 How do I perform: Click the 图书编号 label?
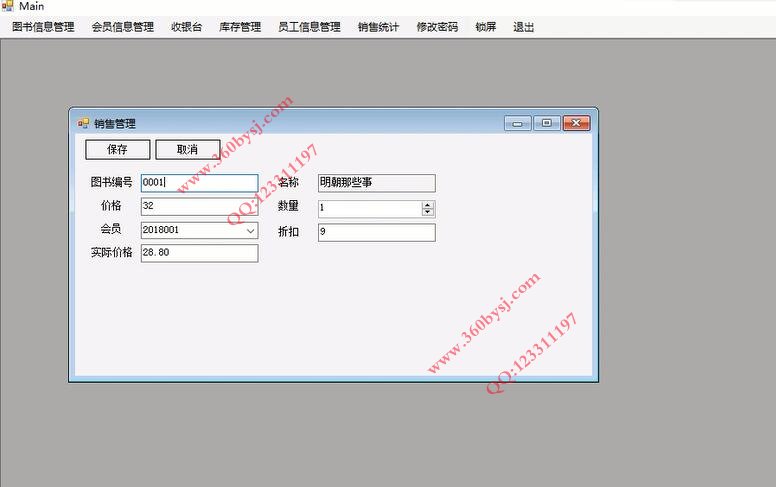tap(111, 182)
